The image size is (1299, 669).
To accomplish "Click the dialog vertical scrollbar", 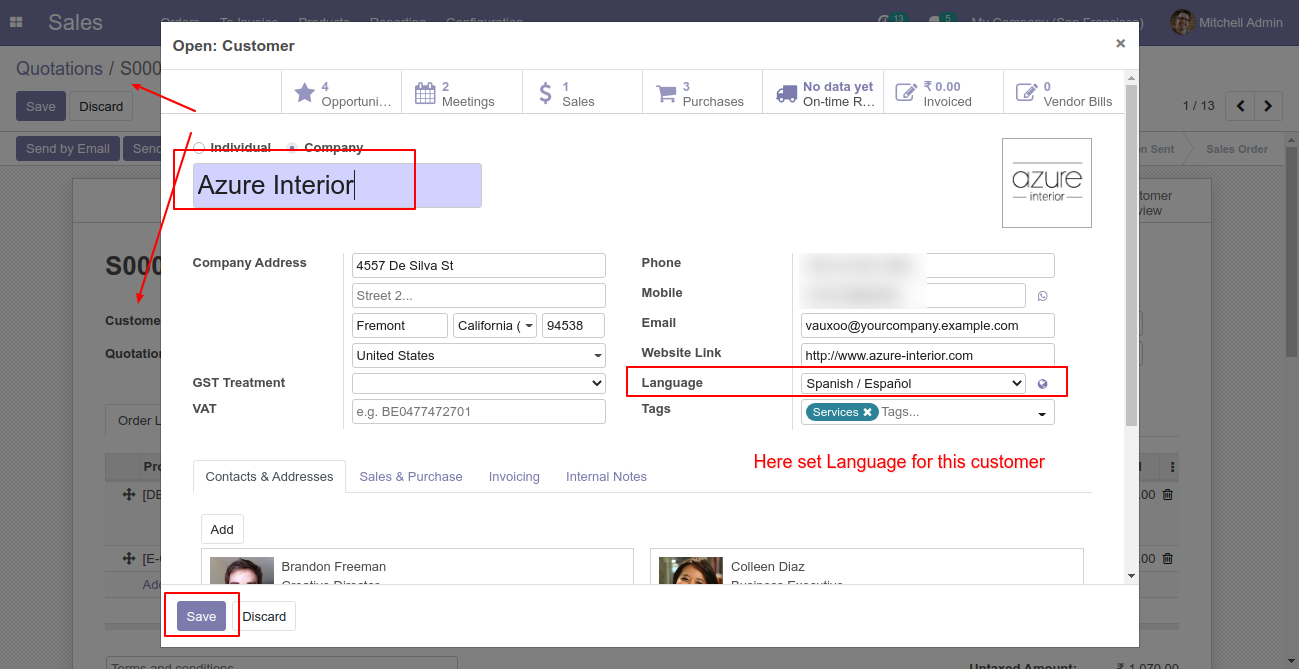I will click(x=1131, y=255).
